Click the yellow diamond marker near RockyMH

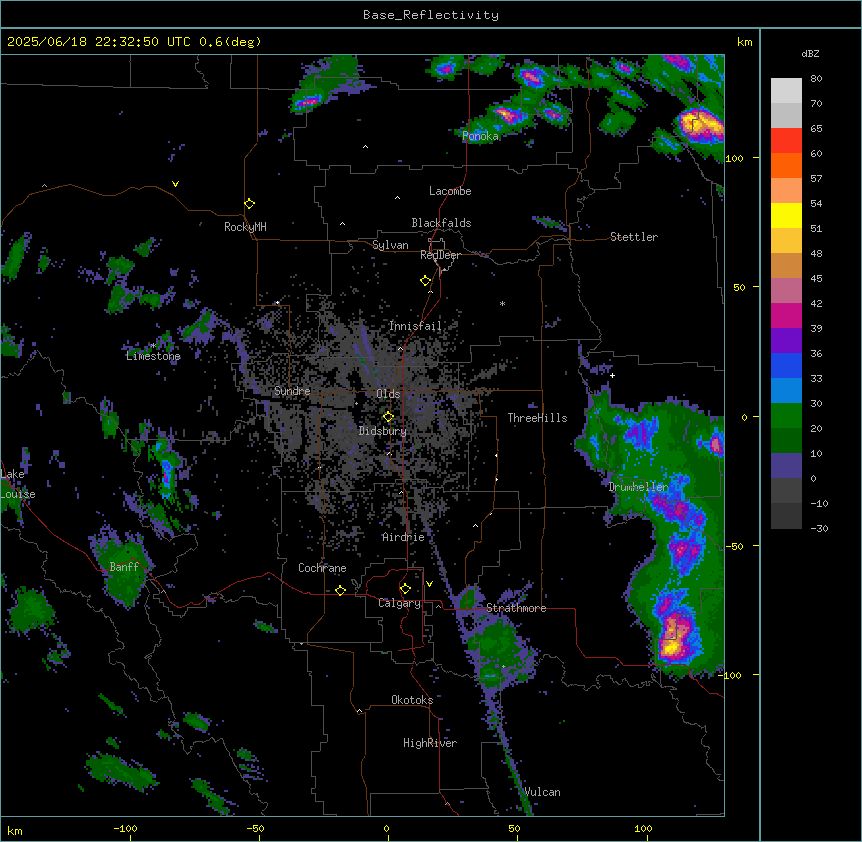click(x=250, y=204)
